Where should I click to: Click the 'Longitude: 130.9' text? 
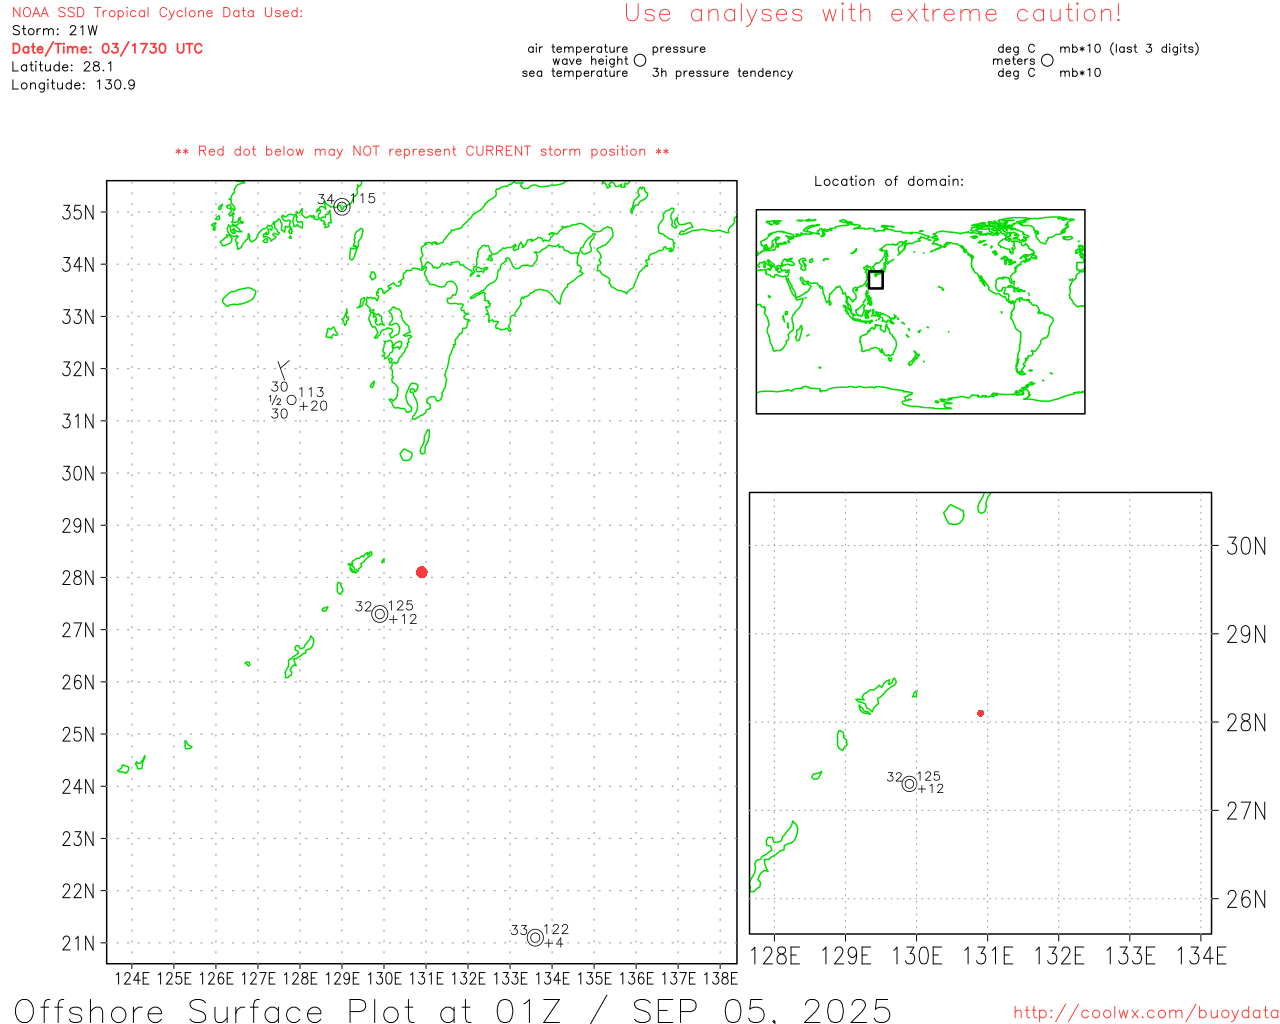[73, 85]
